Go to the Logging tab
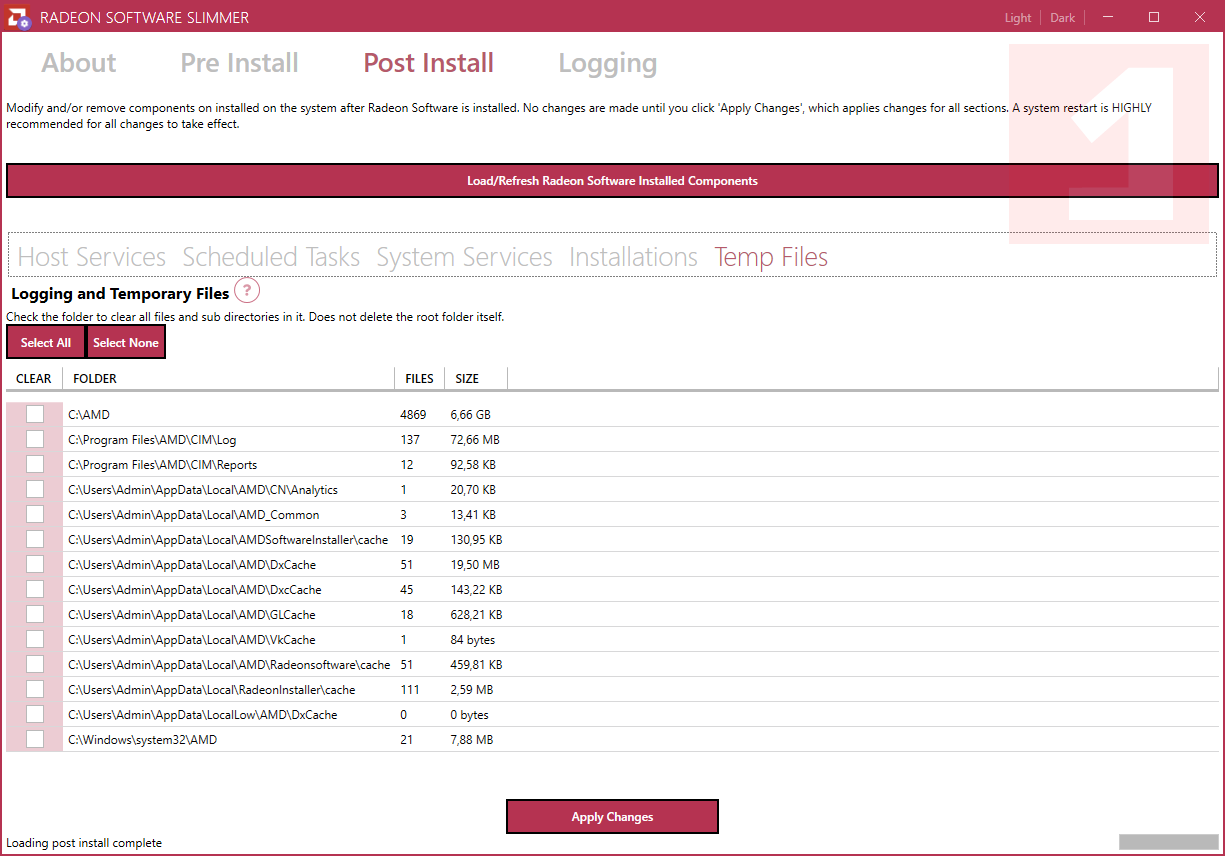The height and width of the screenshot is (856, 1225). [x=607, y=64]
